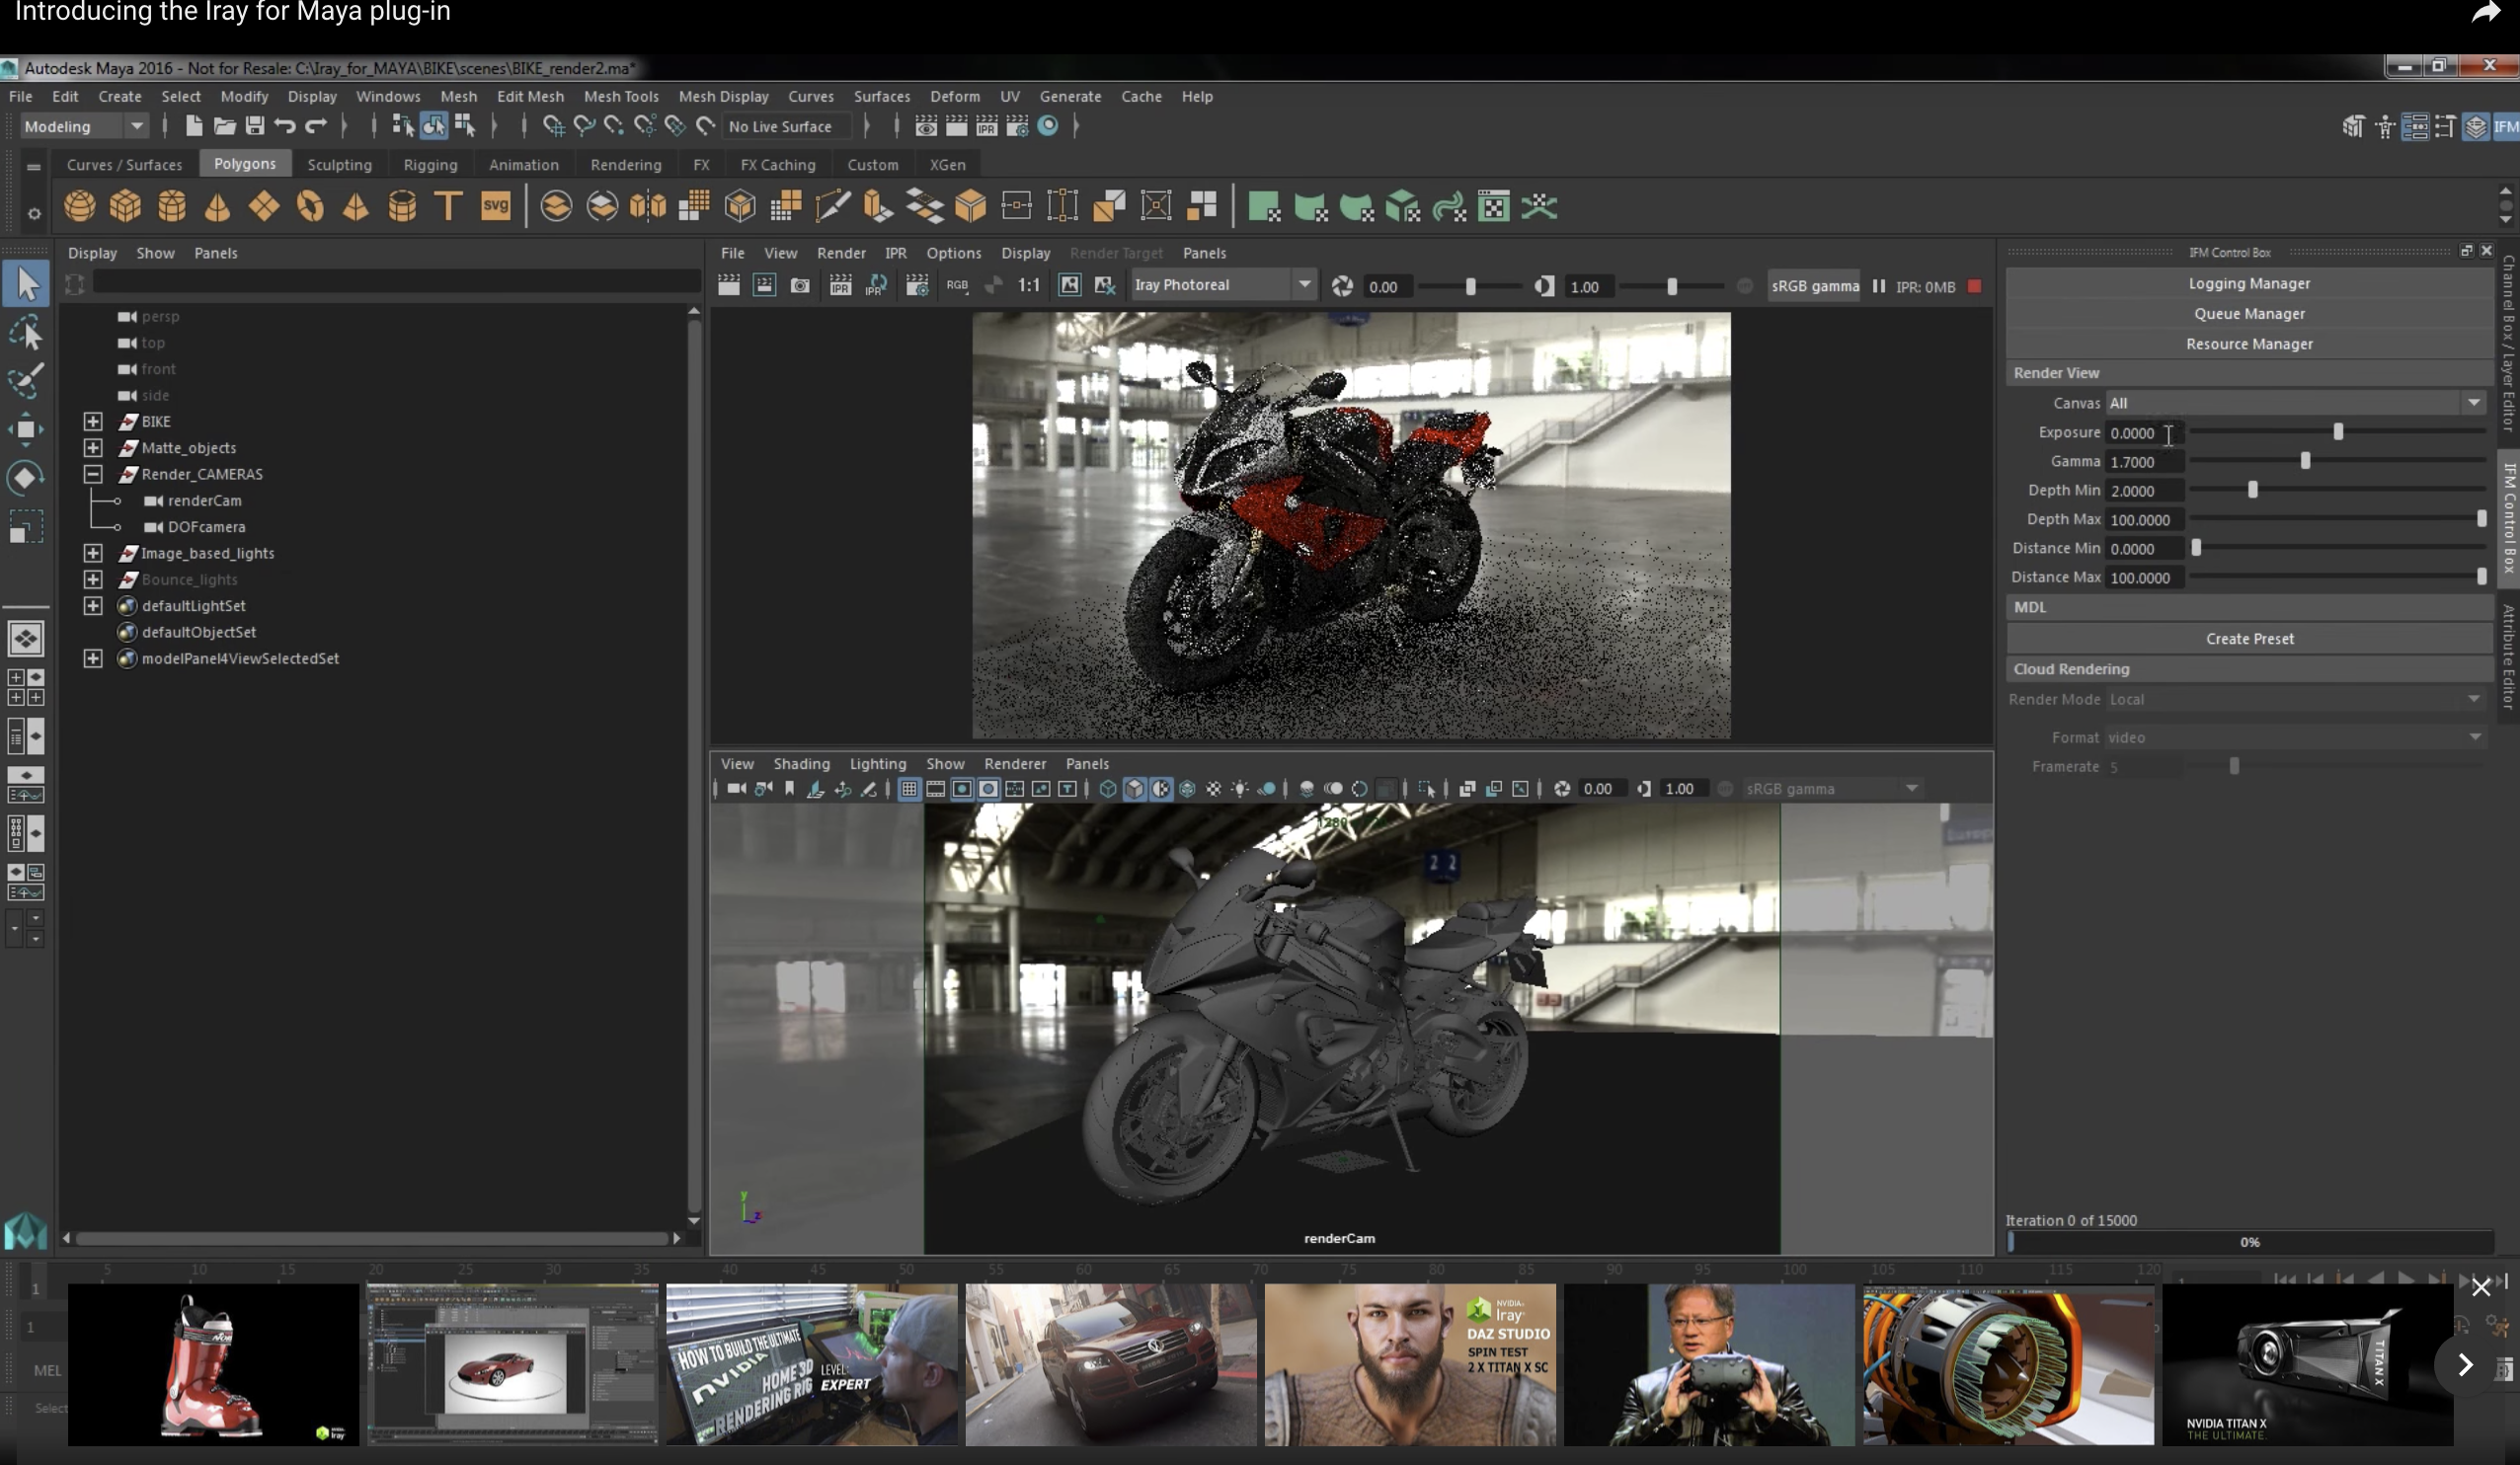2520x1465 pixels.
Task: Click the SVG import shelf icon
Action: click(x=495, y=207)
